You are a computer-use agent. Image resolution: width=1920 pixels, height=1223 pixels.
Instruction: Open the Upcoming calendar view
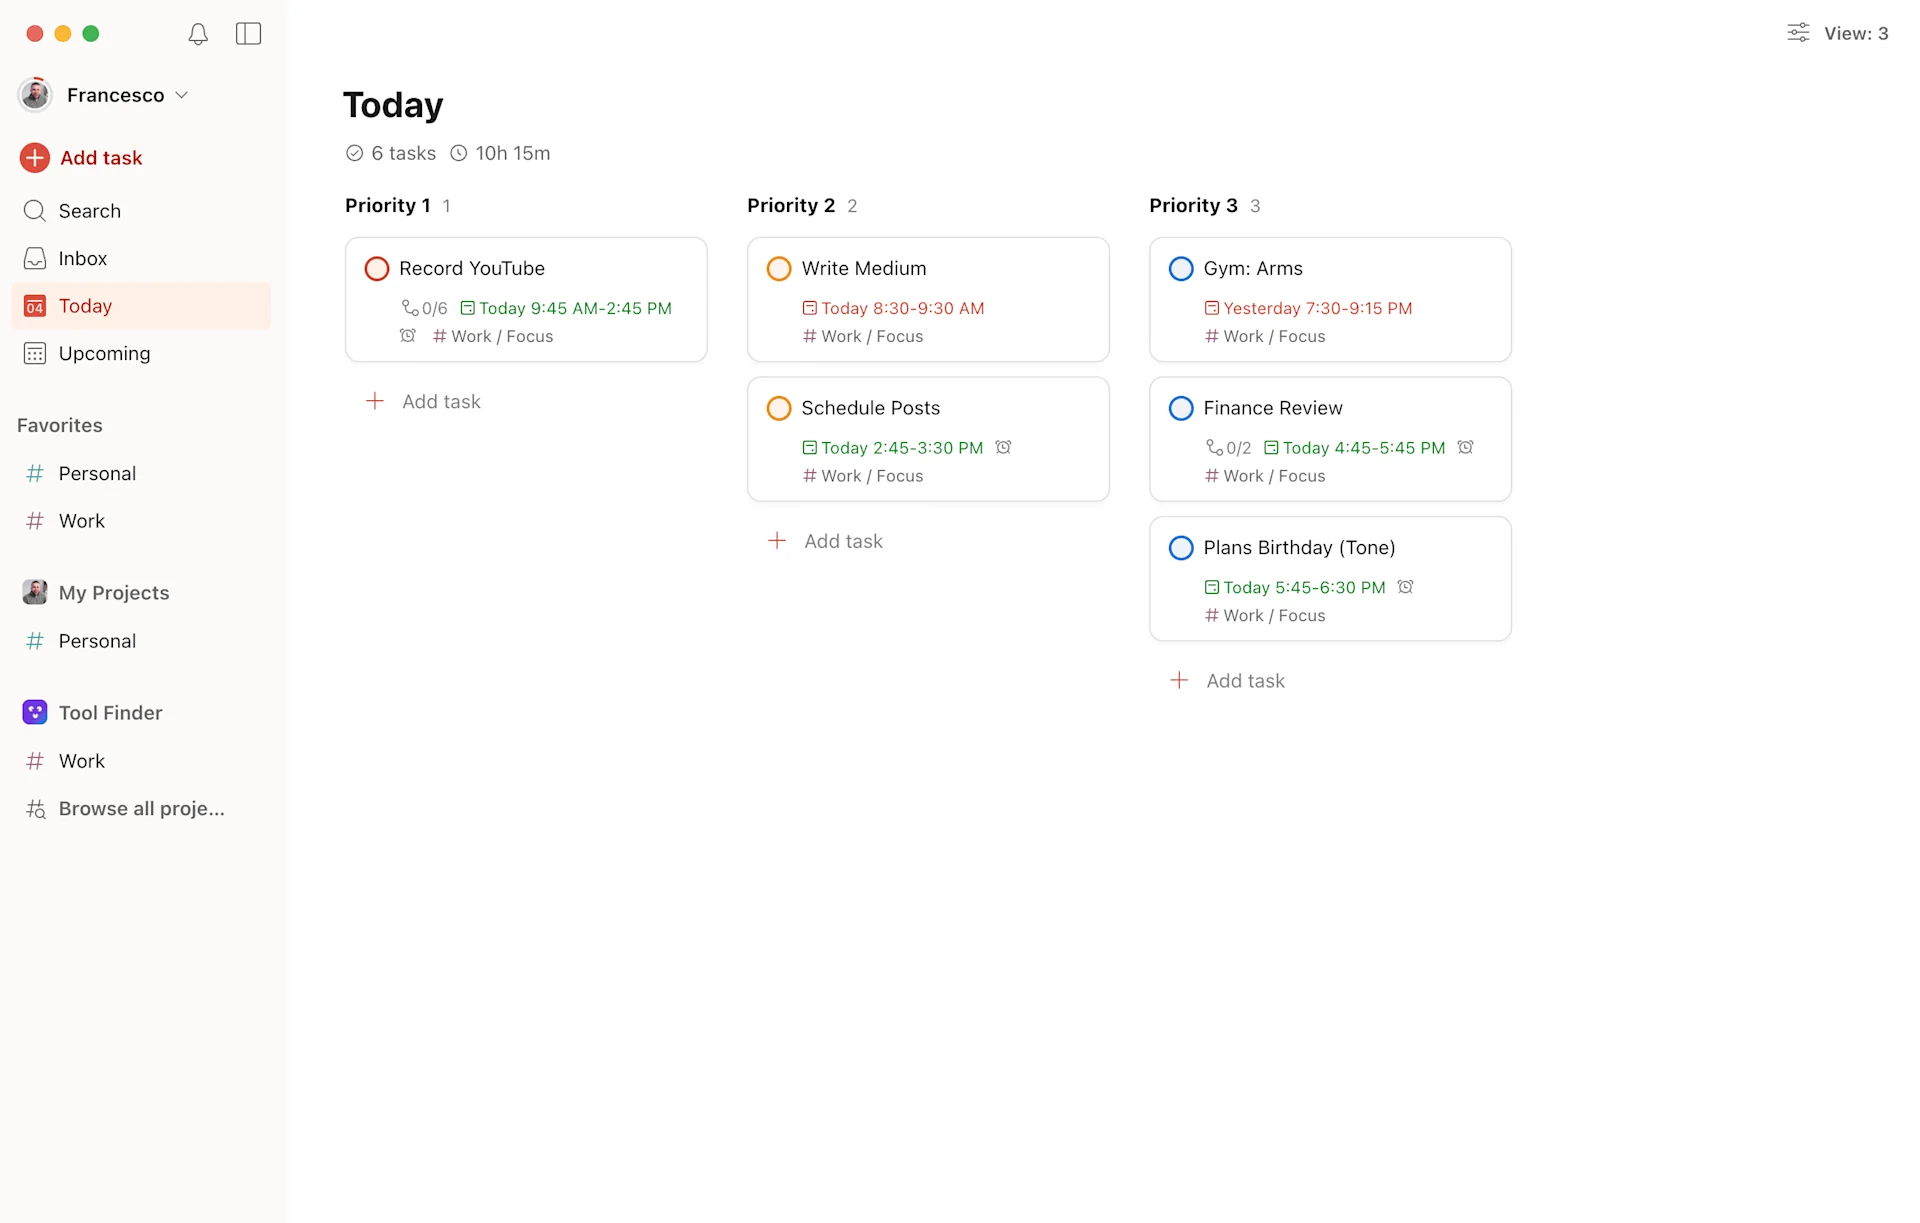(104, 353)
